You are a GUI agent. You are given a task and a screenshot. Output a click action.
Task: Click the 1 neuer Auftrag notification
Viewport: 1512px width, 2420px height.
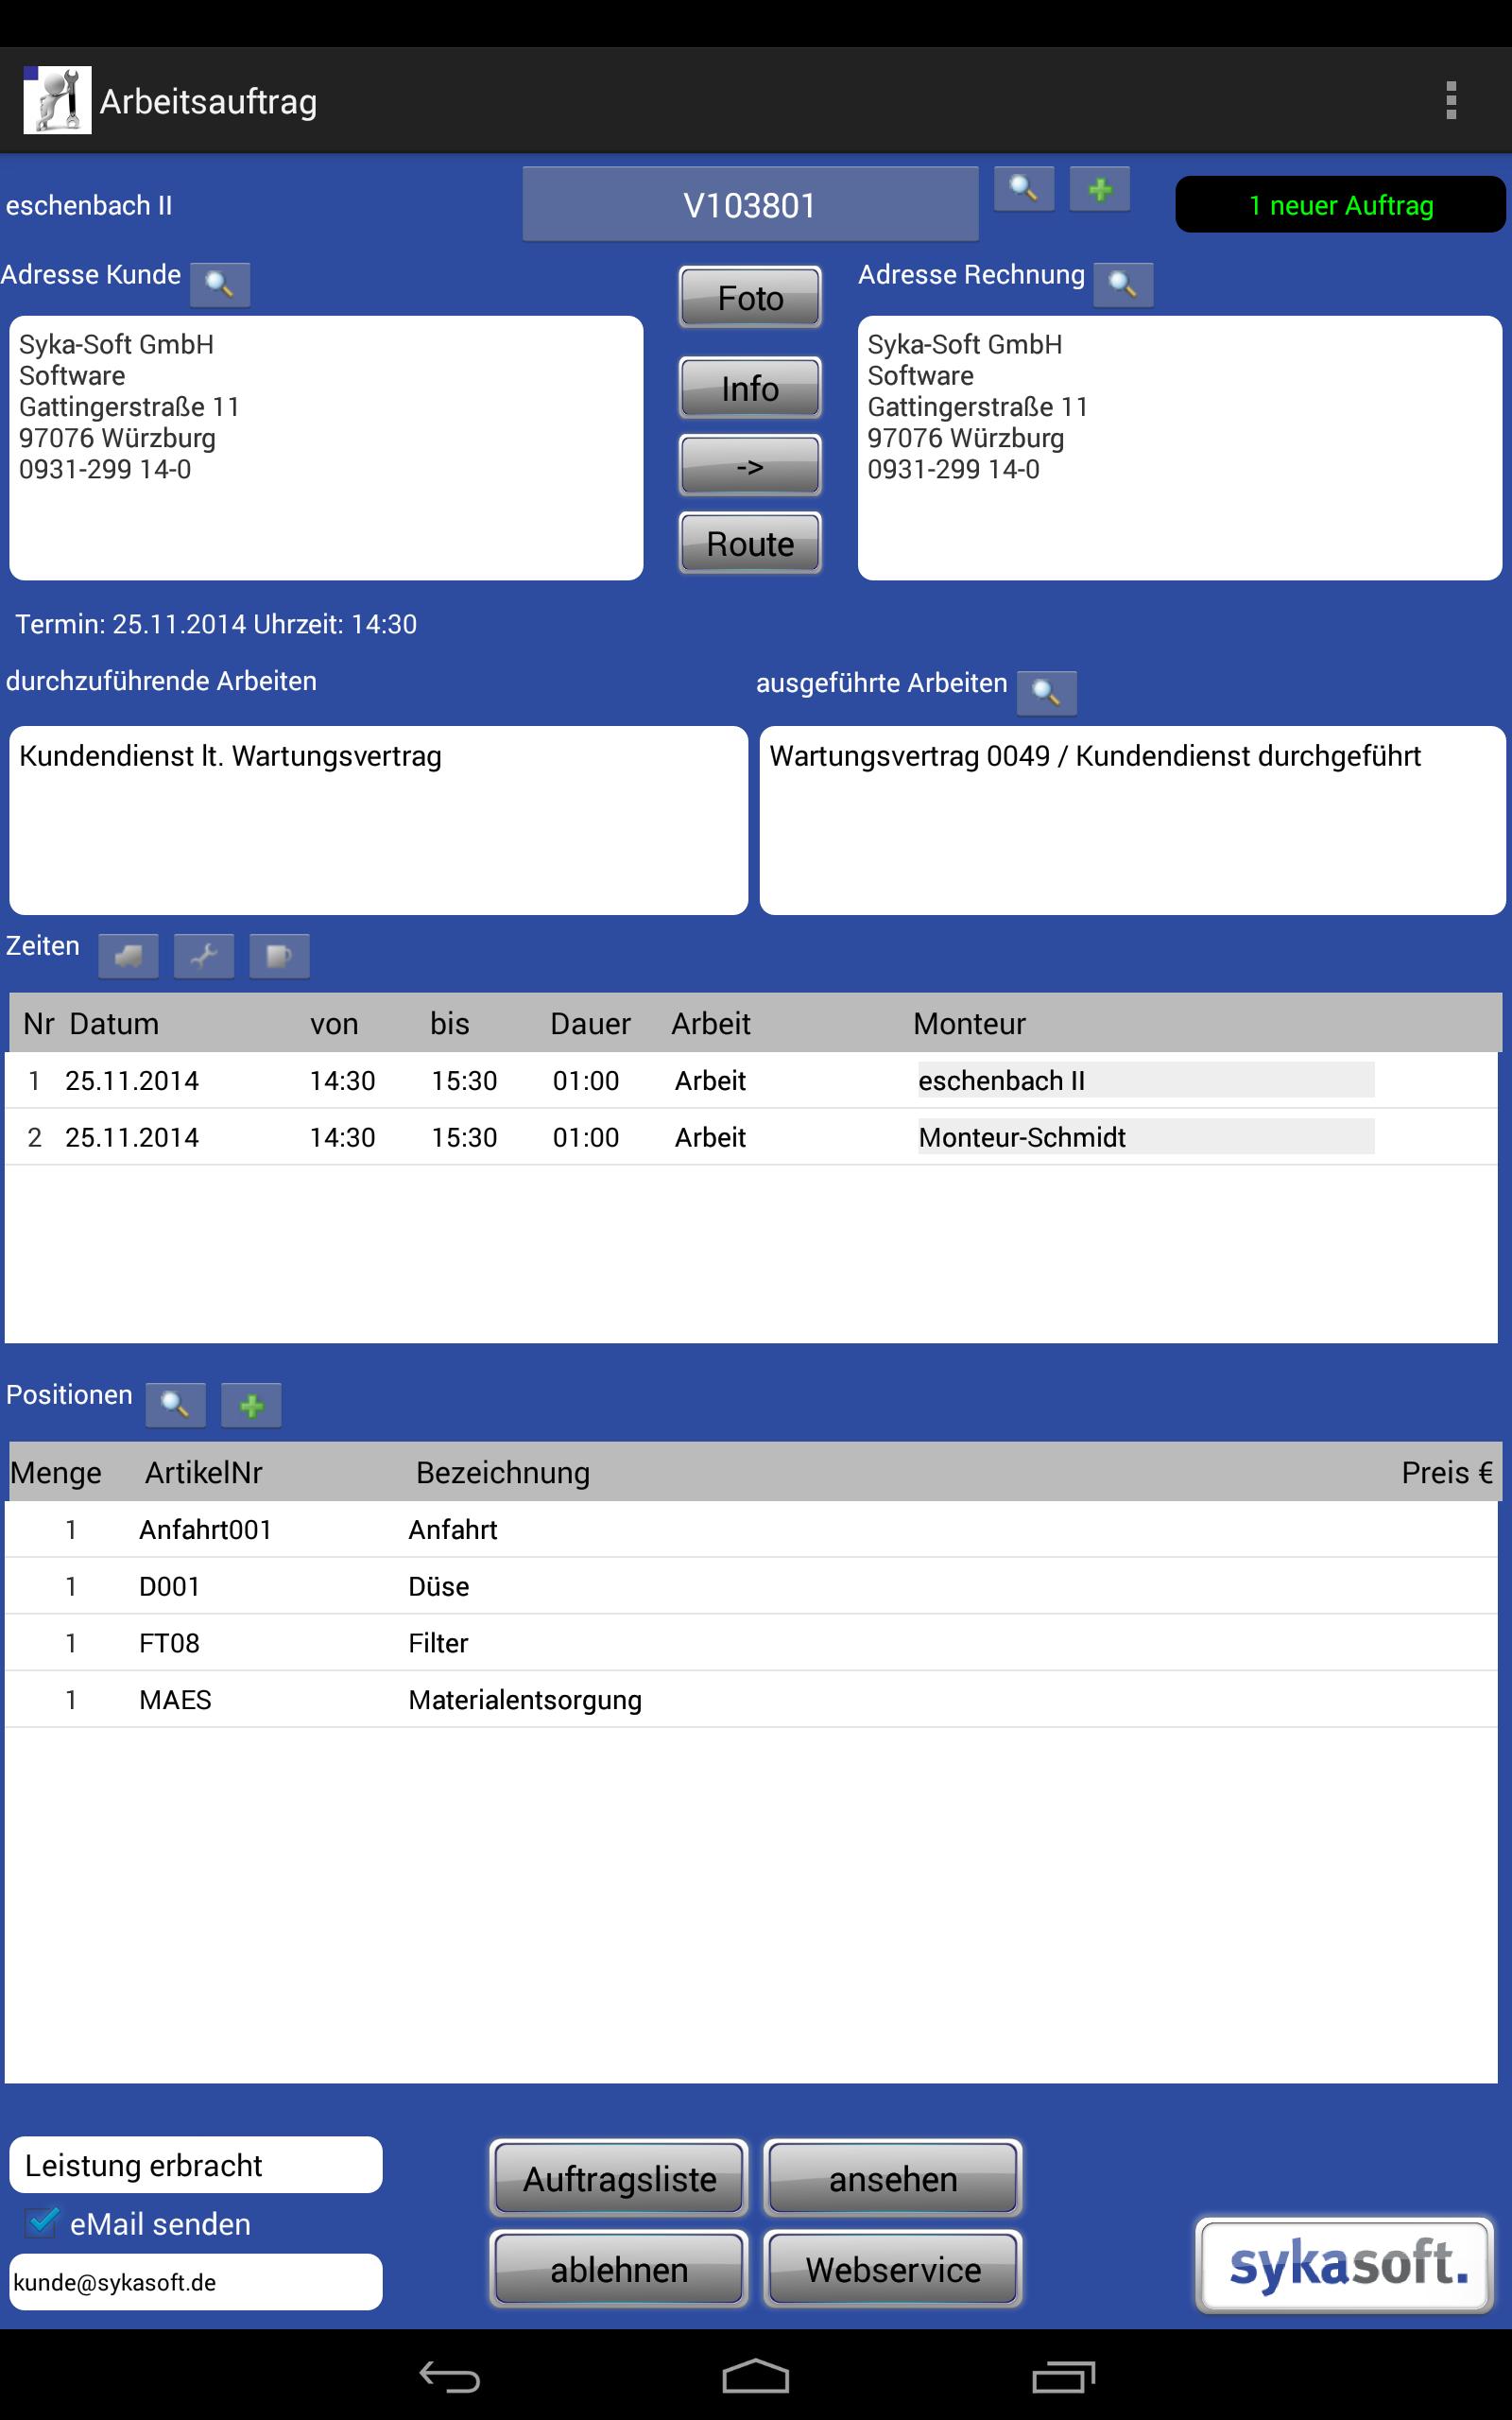(1340, 205)
